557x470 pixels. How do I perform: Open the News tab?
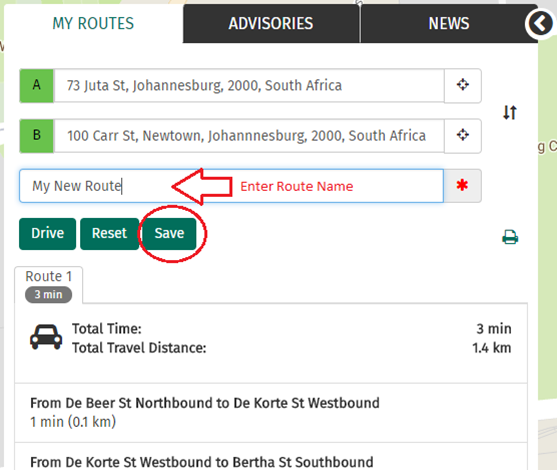pyautogui.click(x=449, y=24)
